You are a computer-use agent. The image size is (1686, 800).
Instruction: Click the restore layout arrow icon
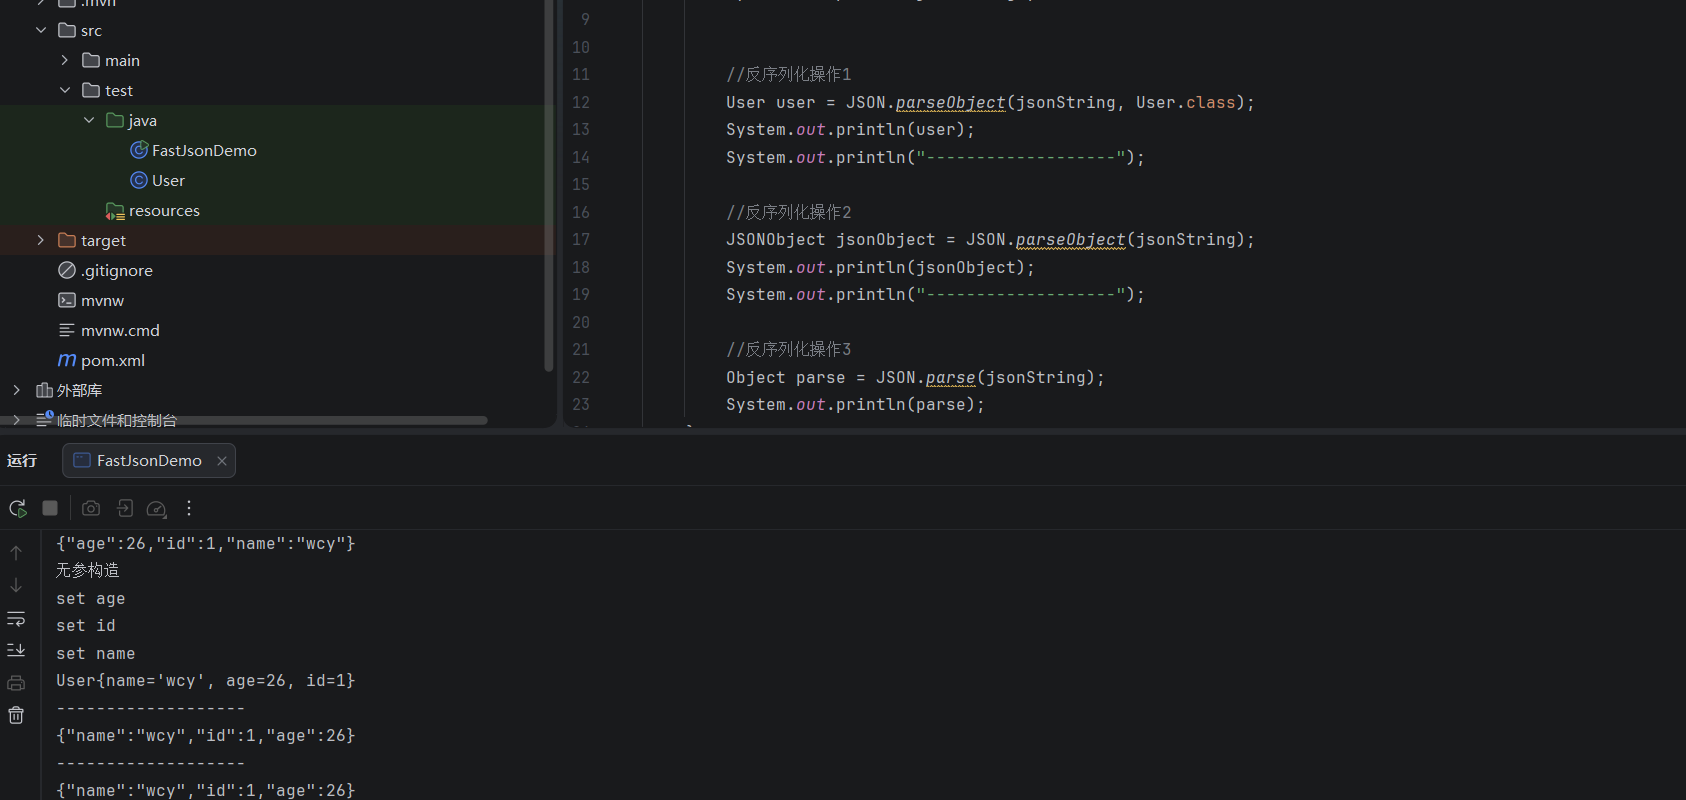click(124, 508)
